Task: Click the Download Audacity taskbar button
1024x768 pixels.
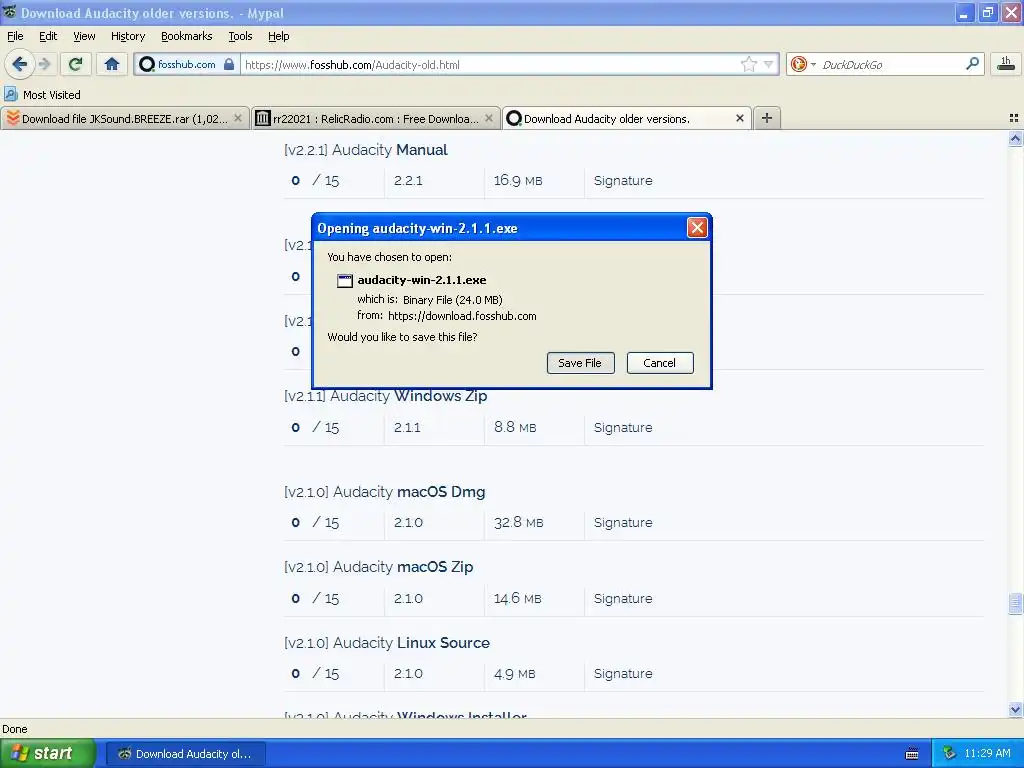Action: point(185,754)
